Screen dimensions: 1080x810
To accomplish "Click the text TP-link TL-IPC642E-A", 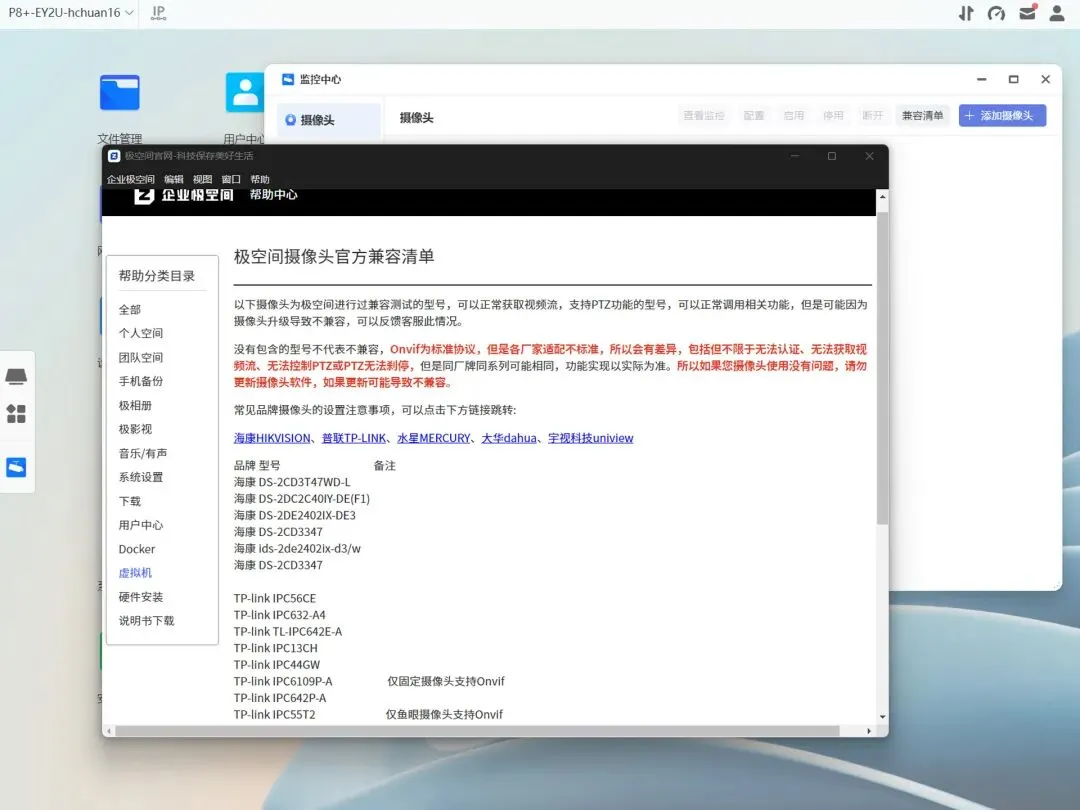I will tap(288, 632).
